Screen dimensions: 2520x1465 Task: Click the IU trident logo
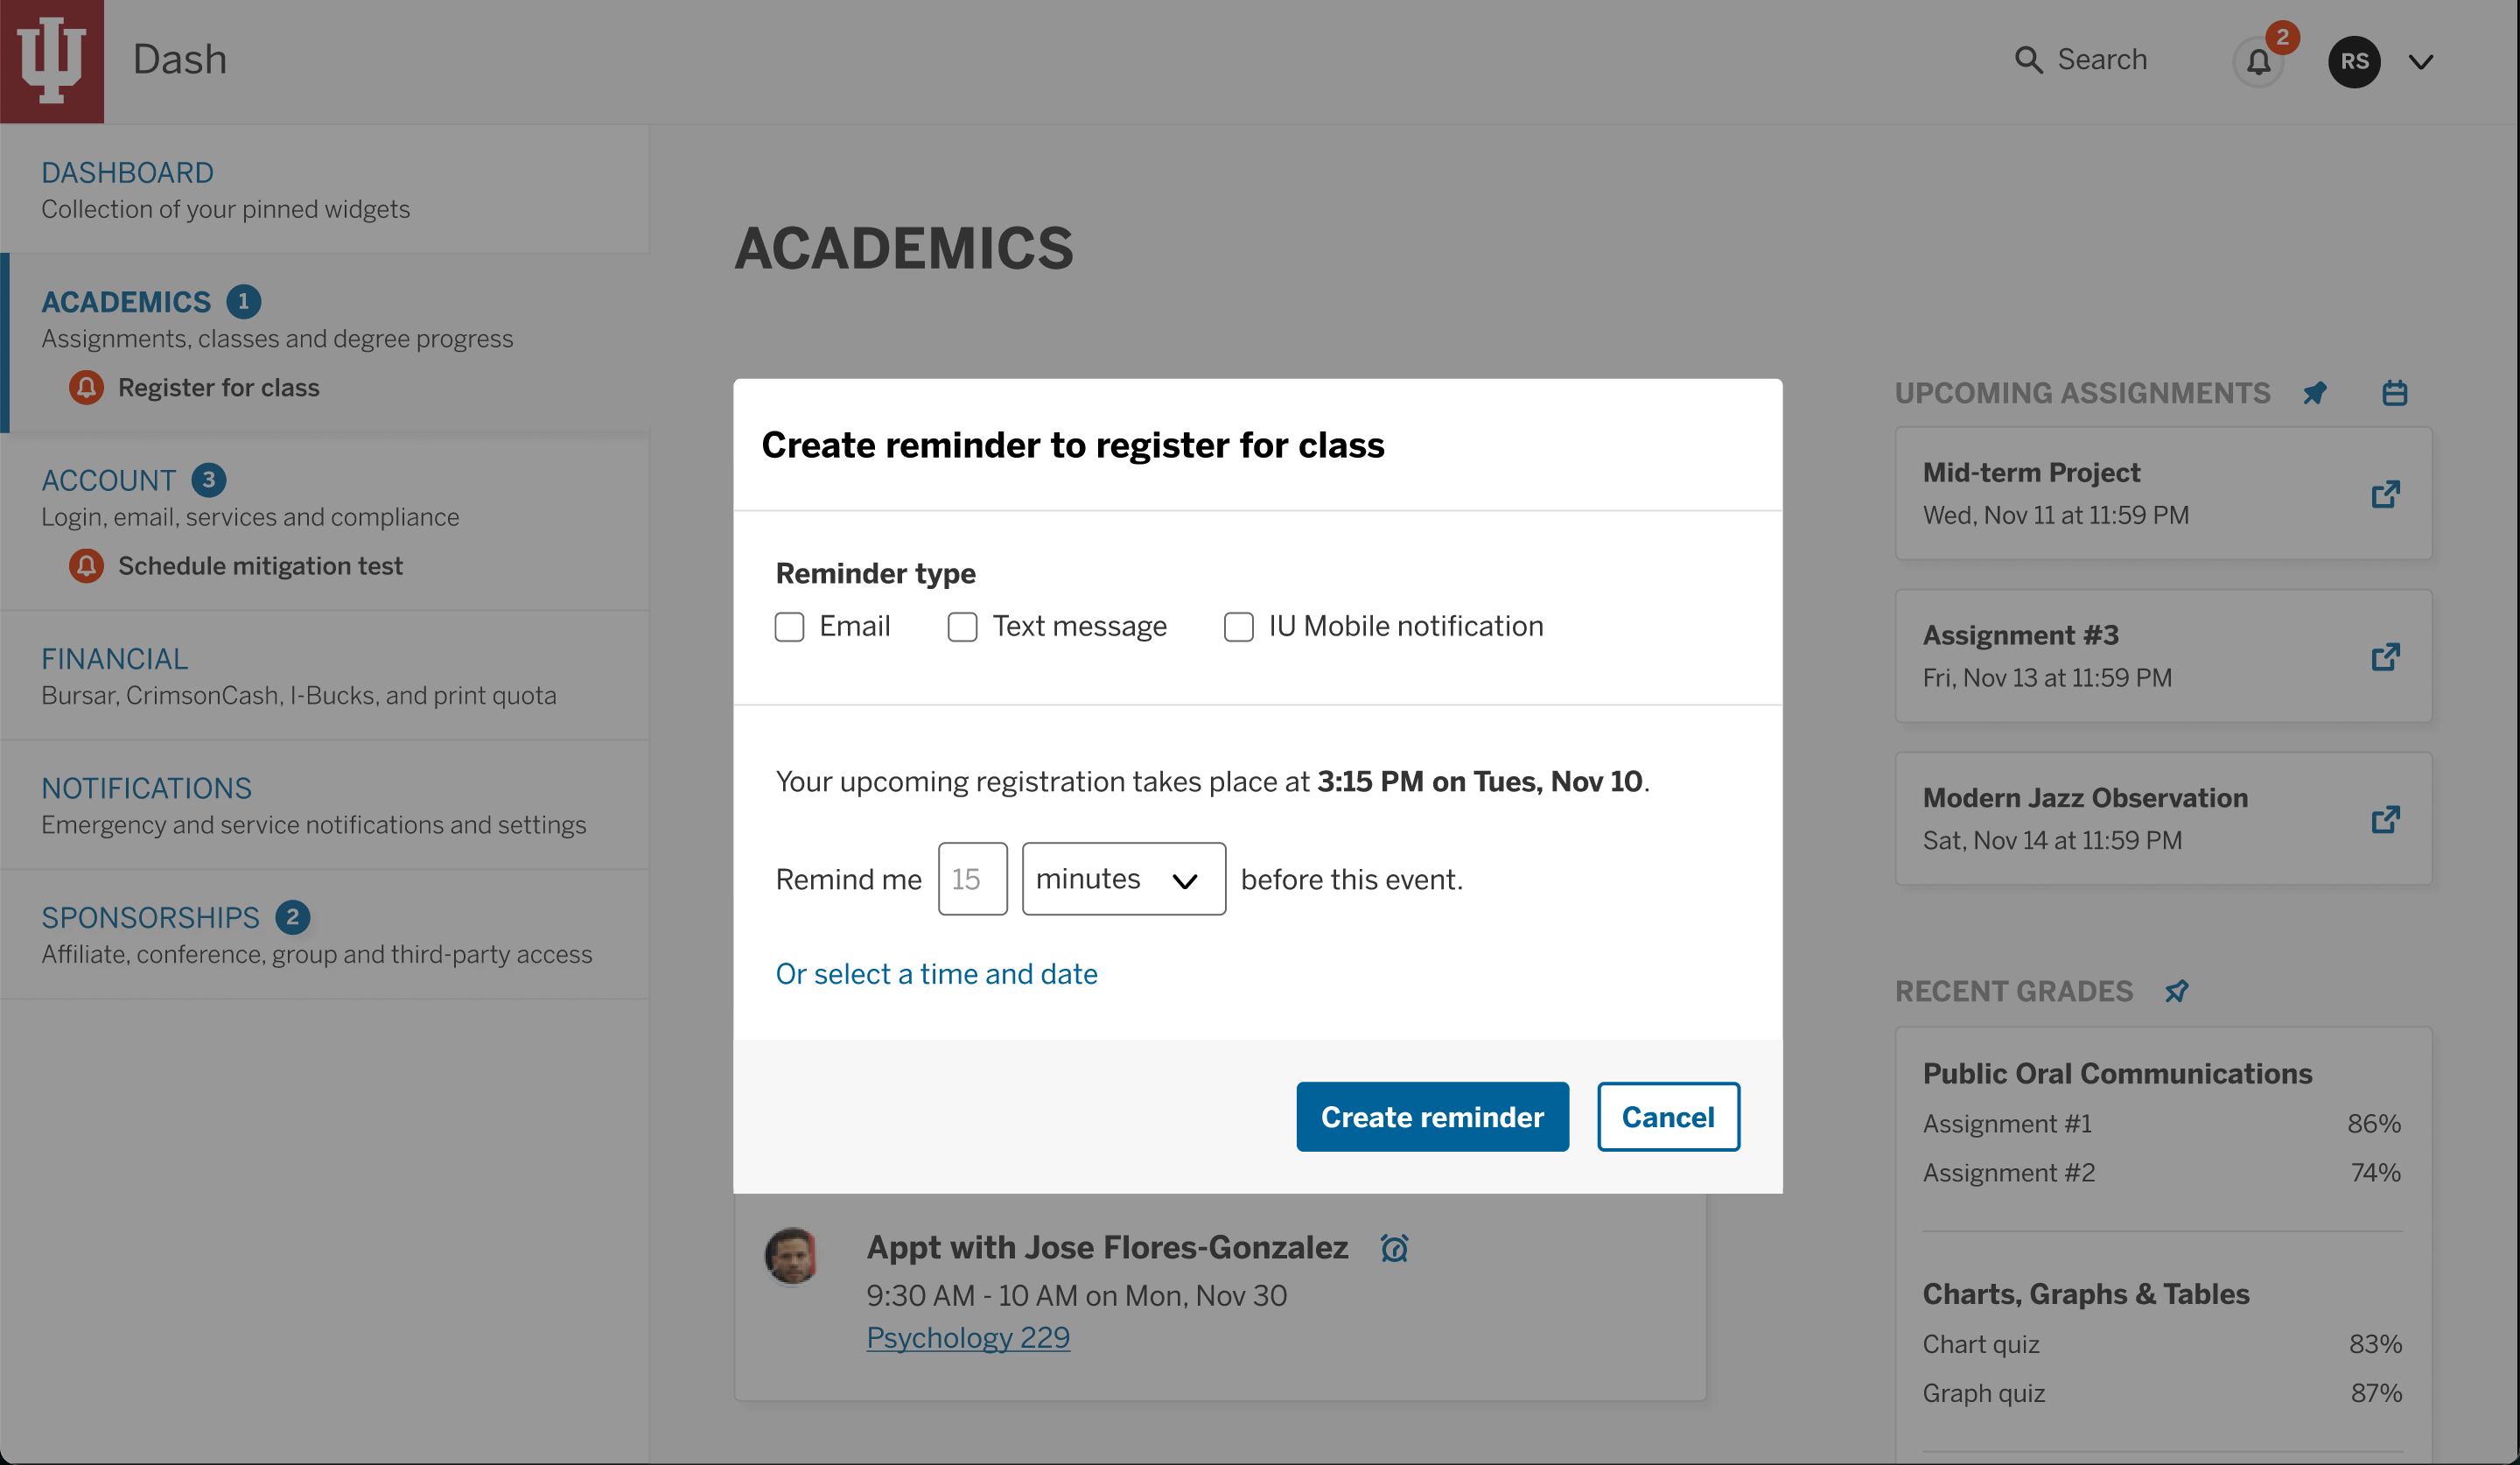[52, 61]
